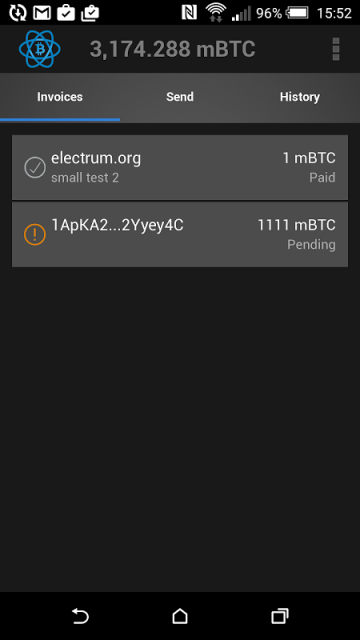Viewport: 360px width, 640px height.
Task: Open the recent apps overview icon
Action: 280,616
